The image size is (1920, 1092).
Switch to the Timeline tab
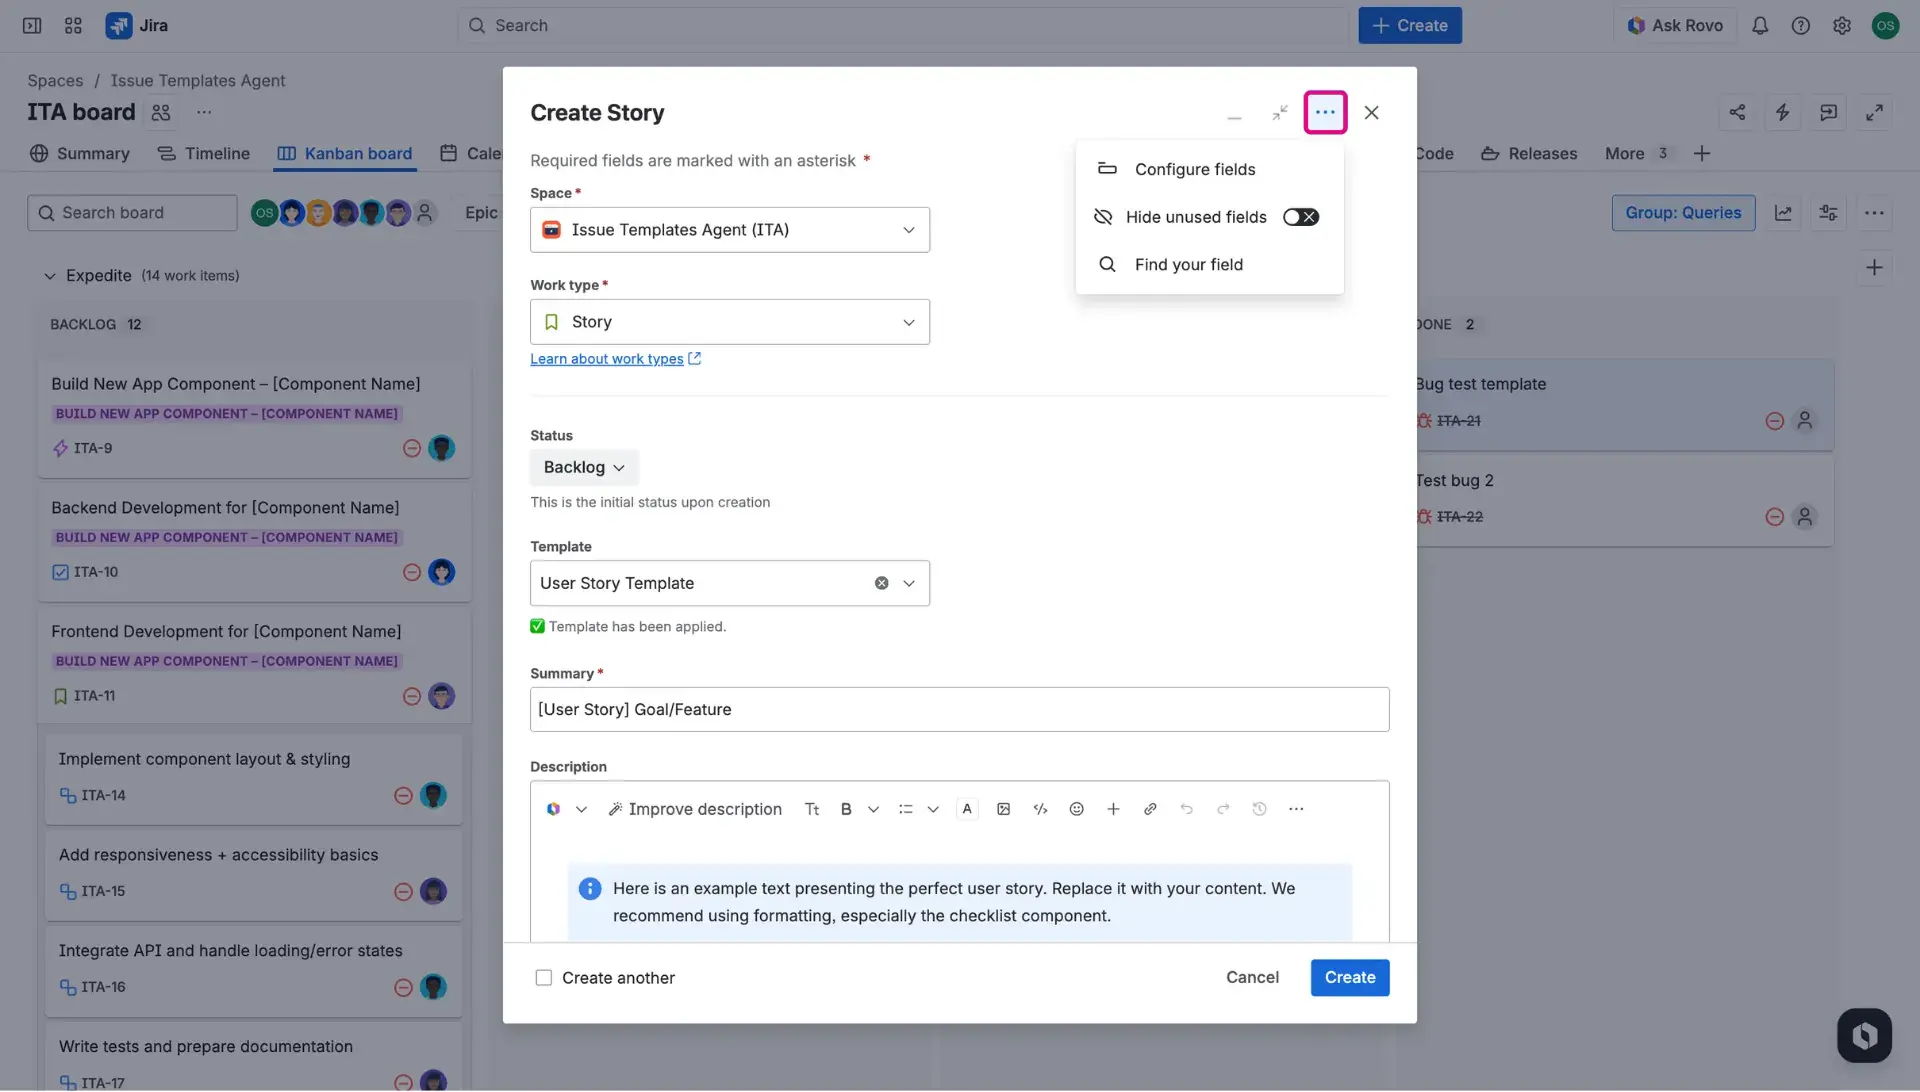click(203, 153)
